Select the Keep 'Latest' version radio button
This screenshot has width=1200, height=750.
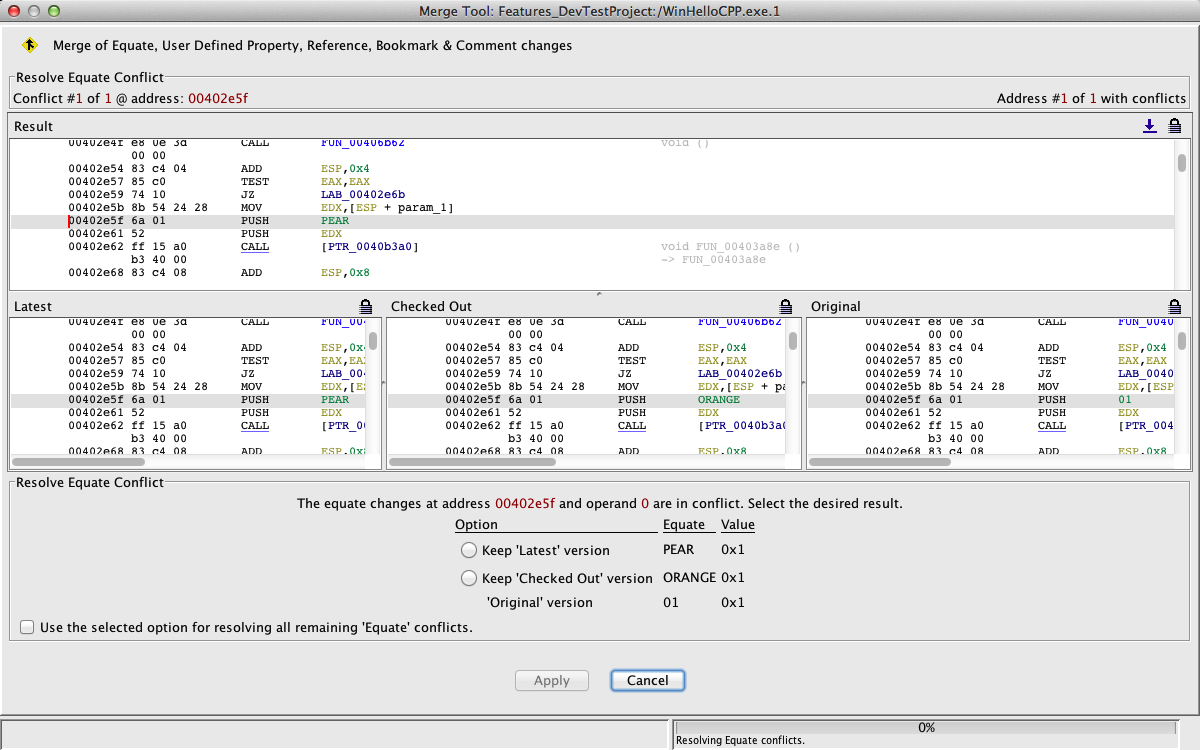(469, 550)
